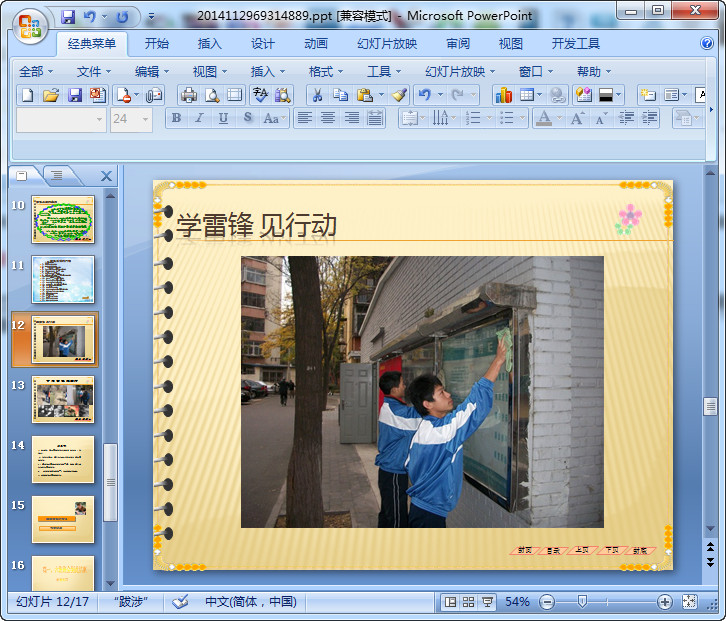Save via the Quick Access toolbar
726x621 pixels.
coord(68,17)
